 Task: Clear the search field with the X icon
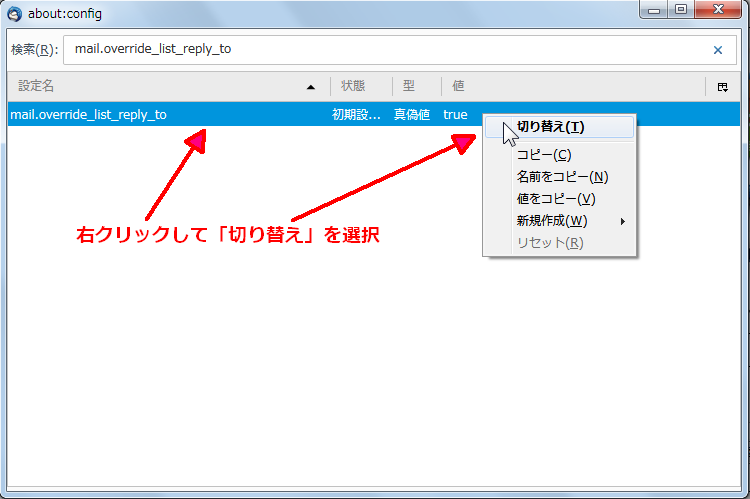point(717,50)
